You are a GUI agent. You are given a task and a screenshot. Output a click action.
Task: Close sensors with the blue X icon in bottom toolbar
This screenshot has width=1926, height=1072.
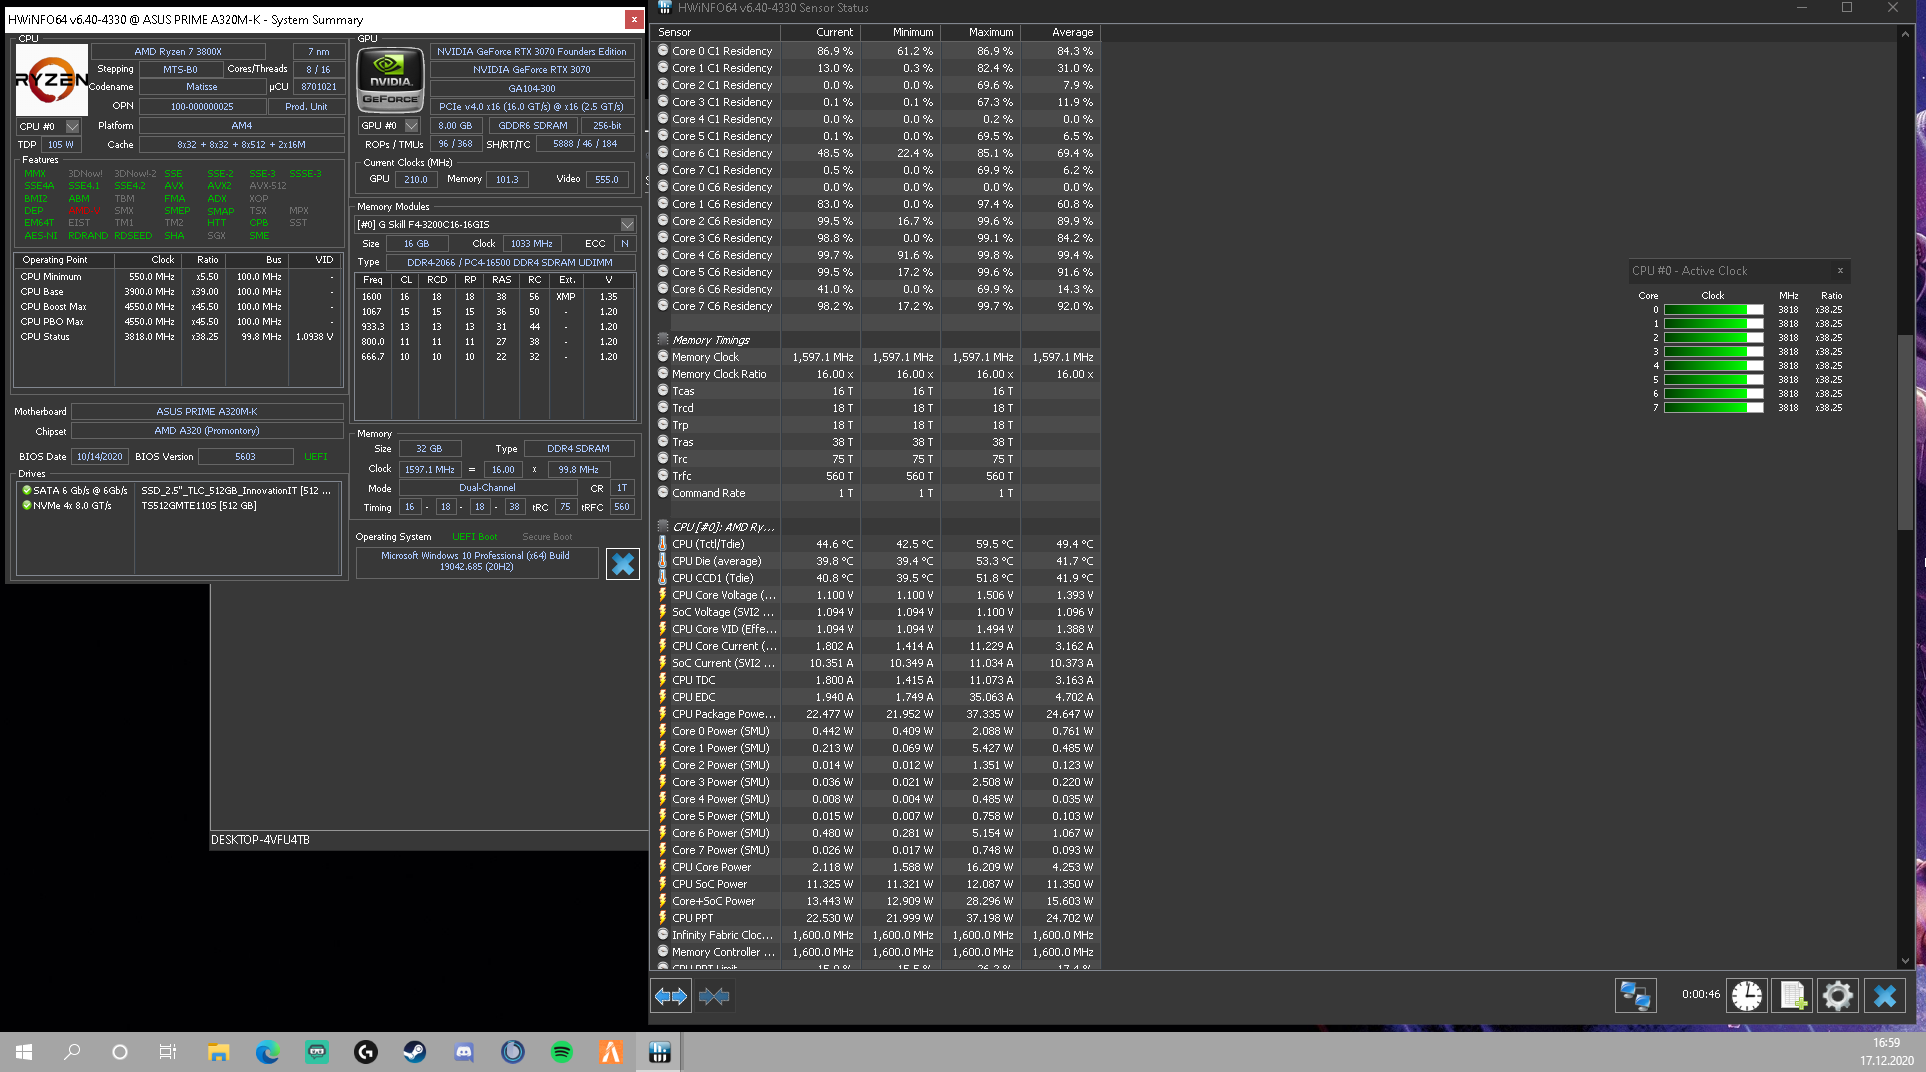(1885, 996)
